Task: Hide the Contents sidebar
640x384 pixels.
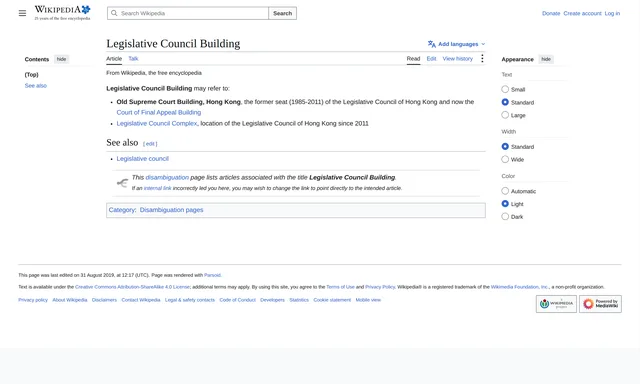Action: [x=61, y=59]
